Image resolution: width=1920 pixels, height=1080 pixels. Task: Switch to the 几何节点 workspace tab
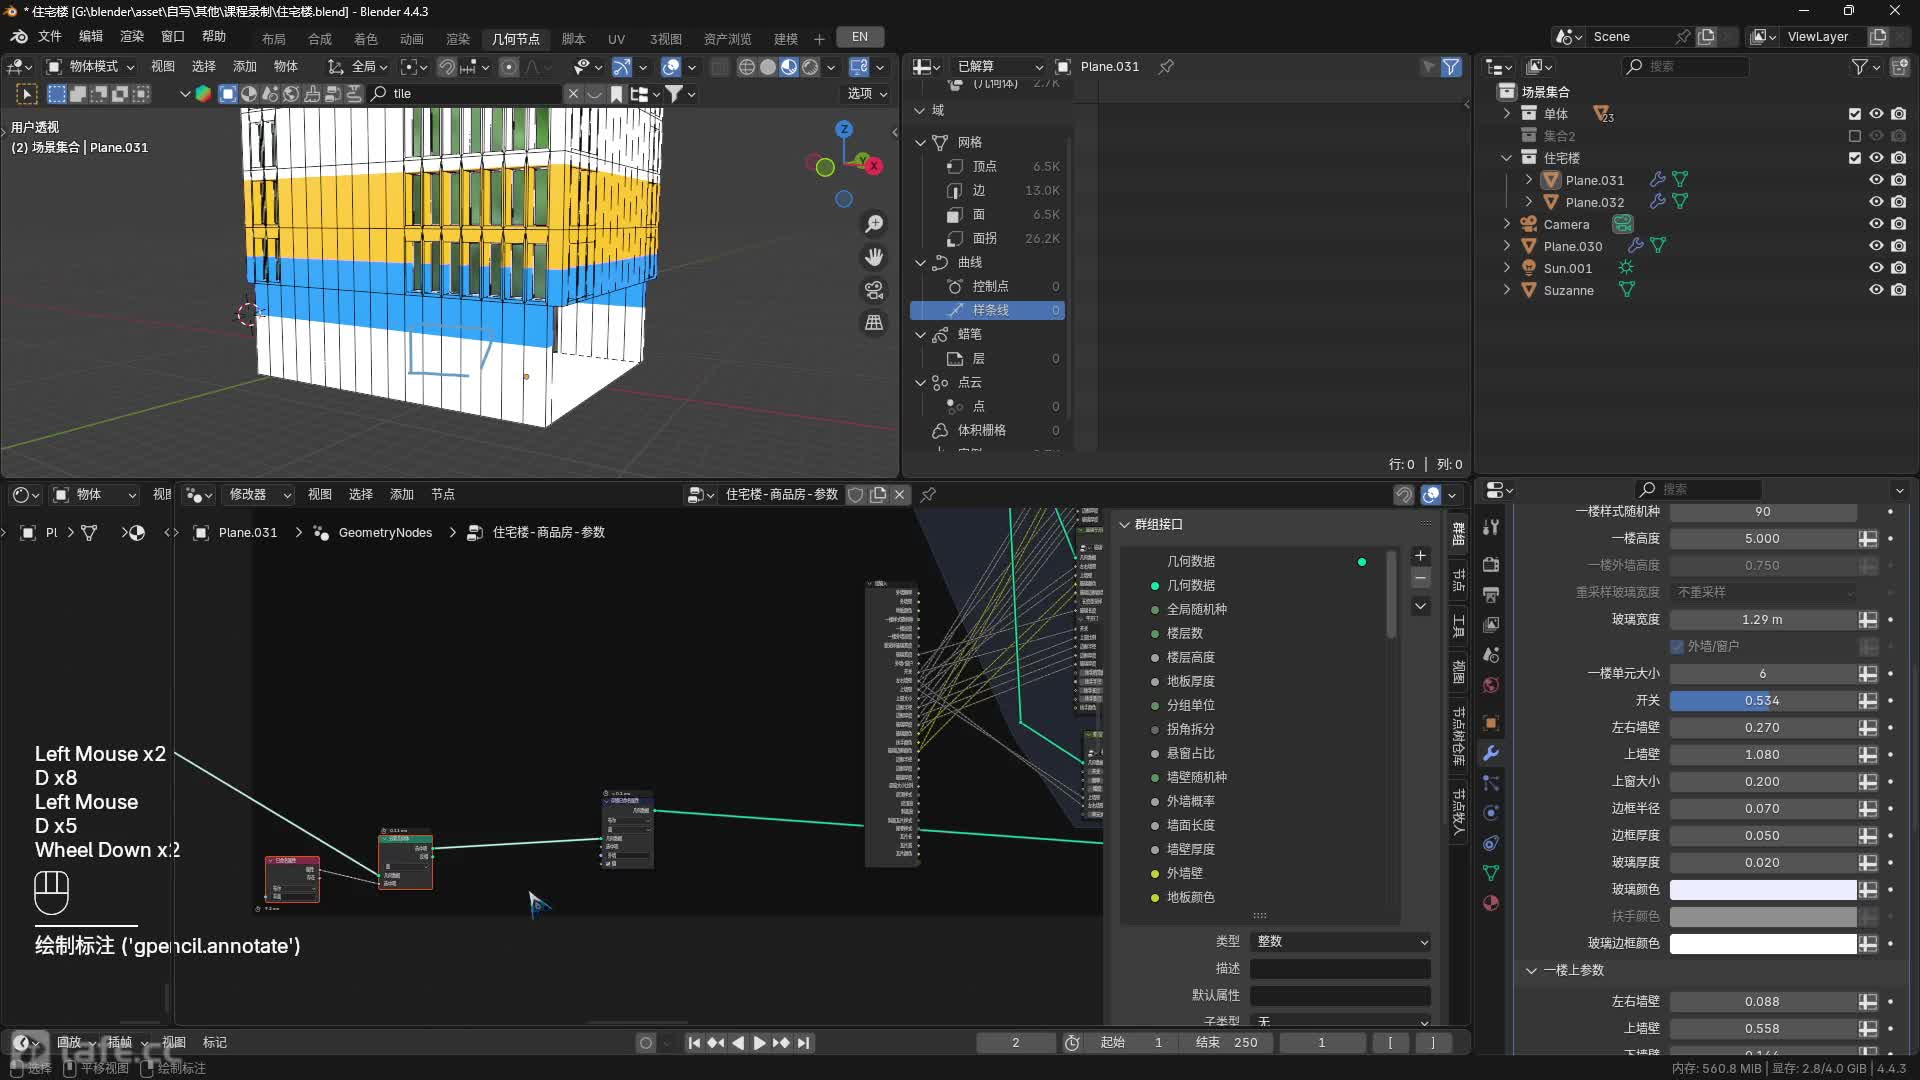tap(516, 38)
